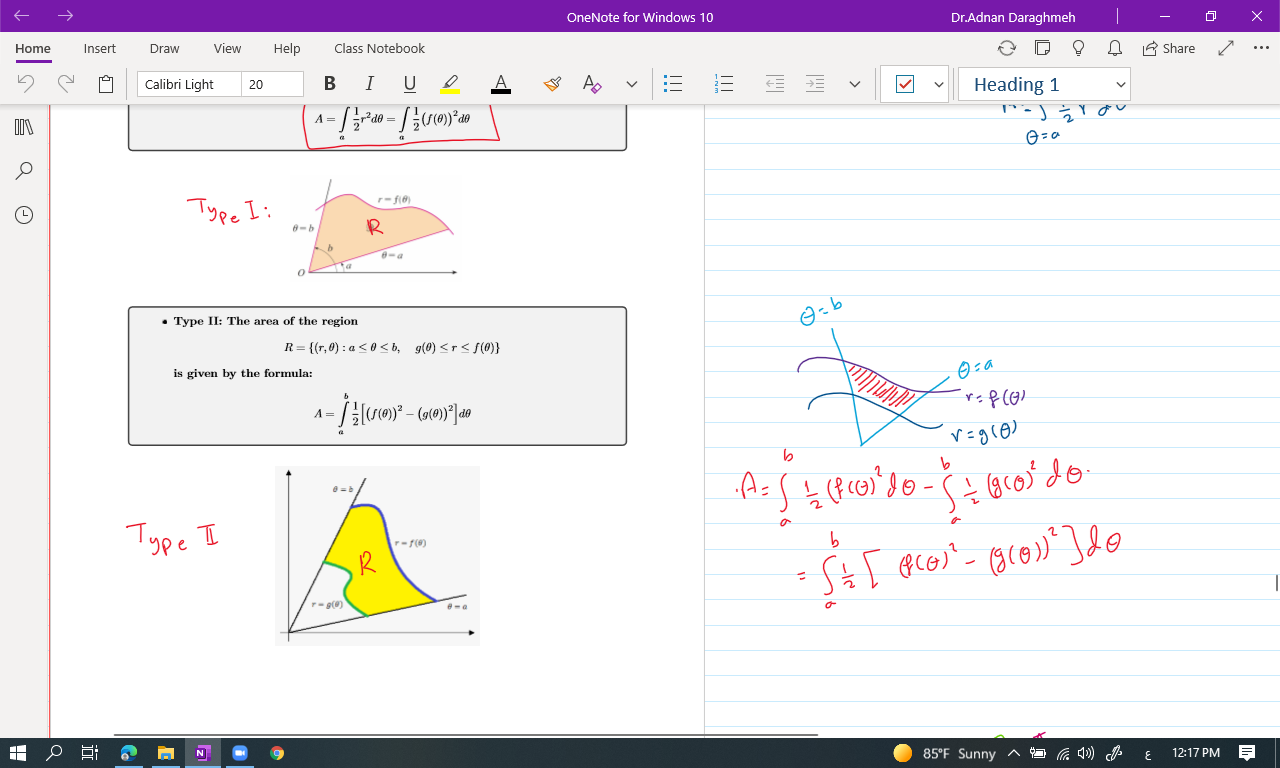
Task: Click the Share button
Action: tap(1168, 48)
